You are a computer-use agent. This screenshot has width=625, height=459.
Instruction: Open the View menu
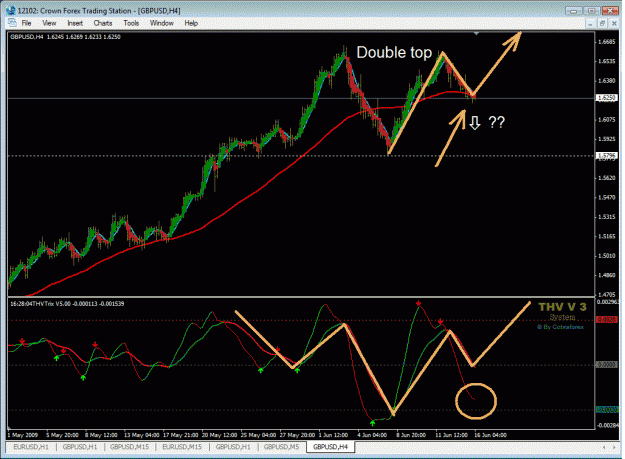click(49, 23)
